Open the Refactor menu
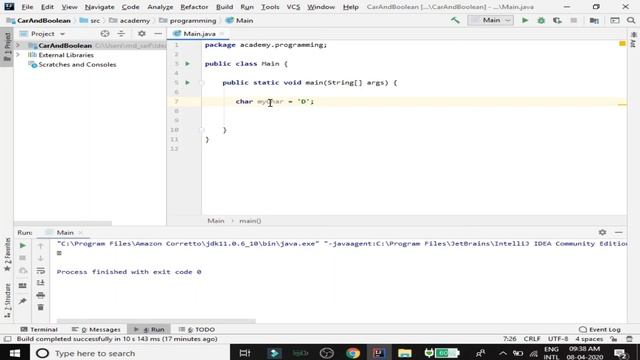Screen dimensions: 640x360 pos(194,7)
